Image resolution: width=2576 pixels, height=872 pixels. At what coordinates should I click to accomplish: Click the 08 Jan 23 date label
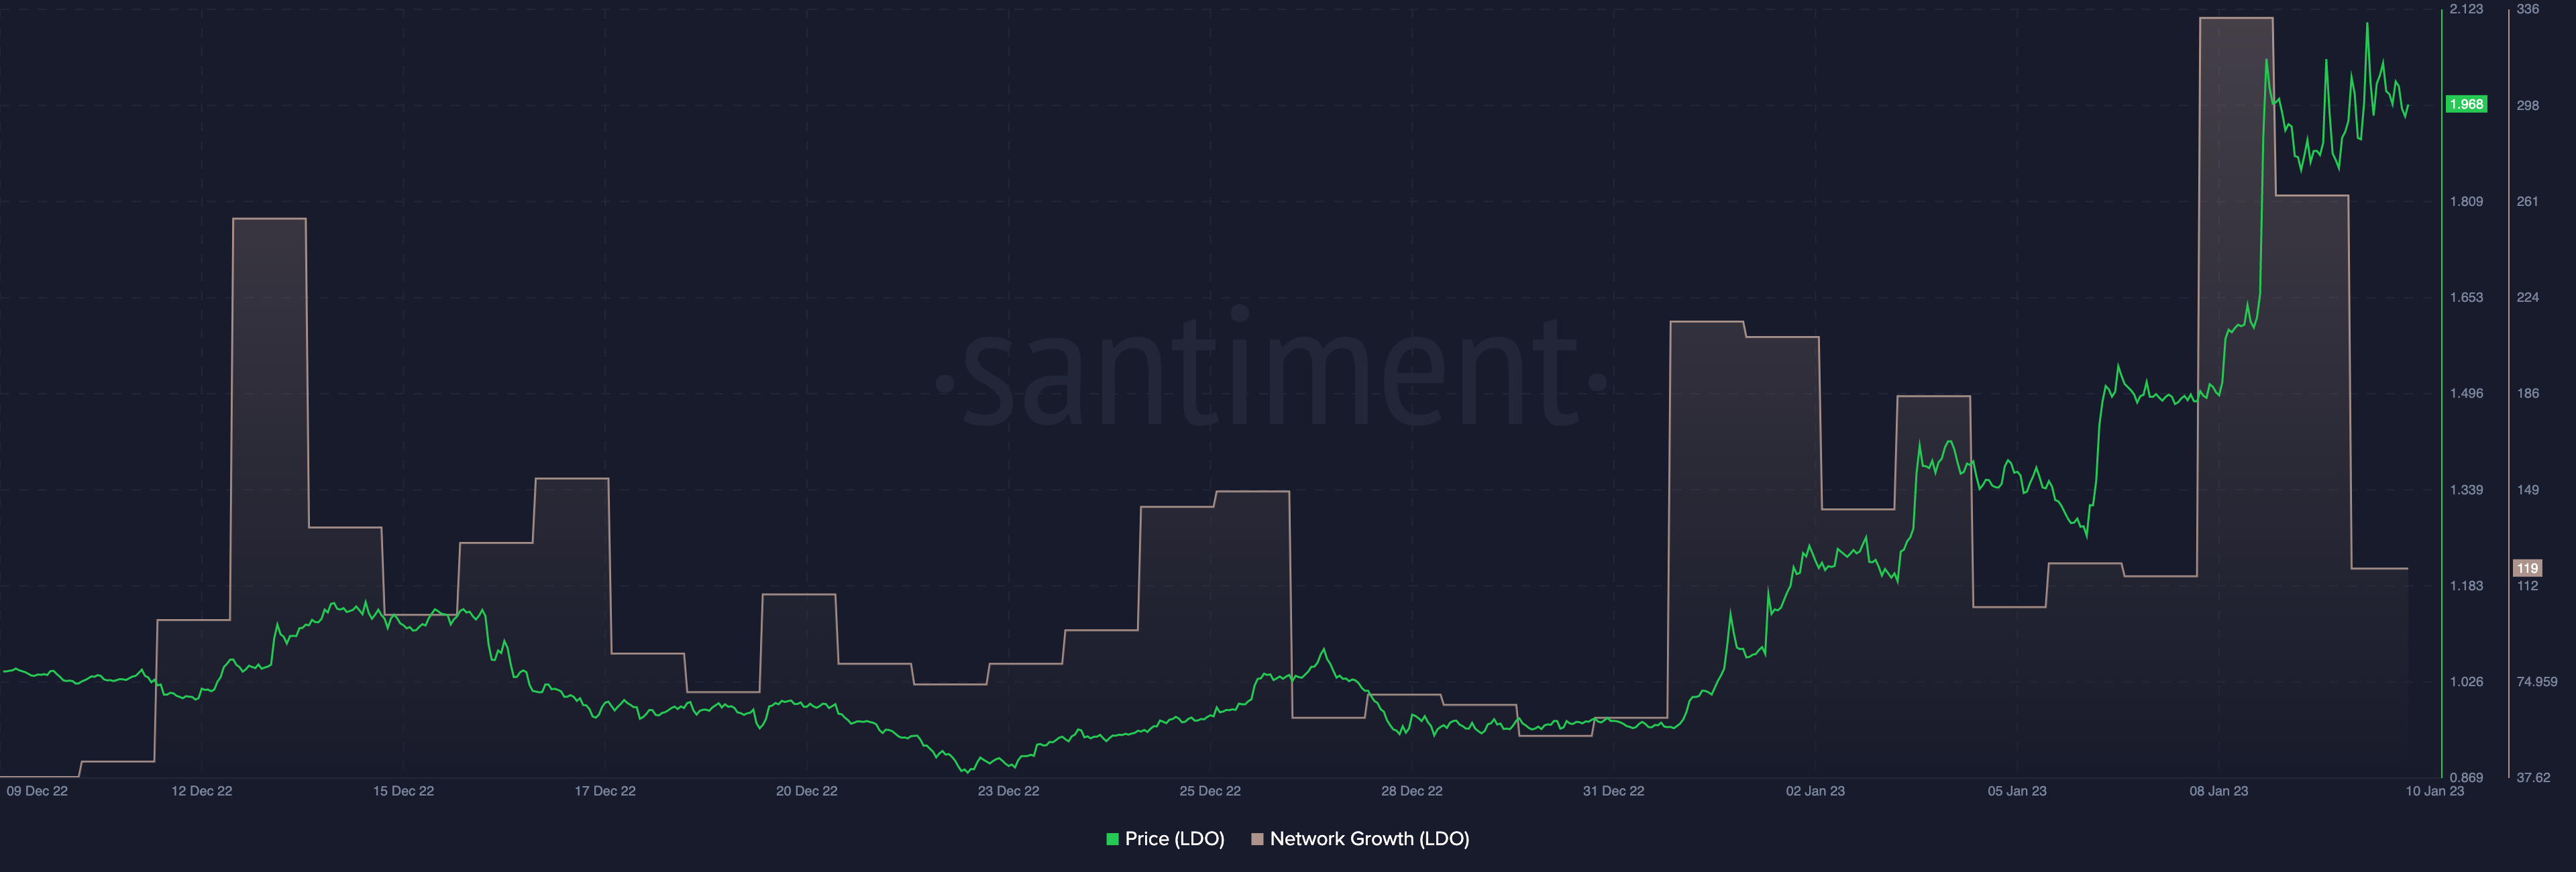[x=2218, y=791]
